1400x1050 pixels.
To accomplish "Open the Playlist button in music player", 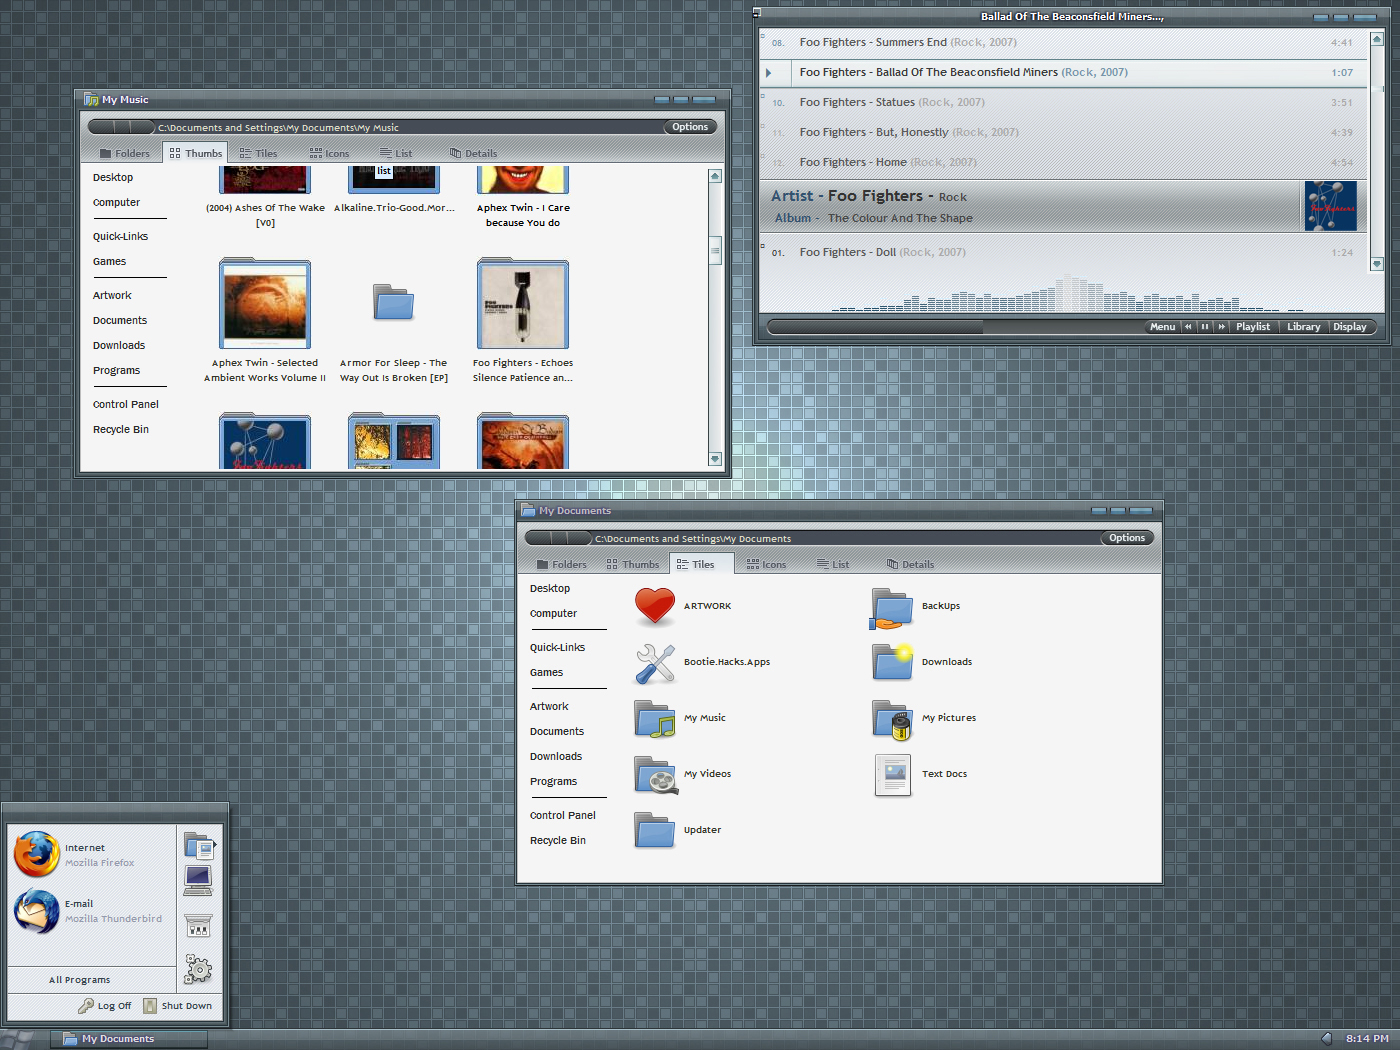I will point(1253,327).
